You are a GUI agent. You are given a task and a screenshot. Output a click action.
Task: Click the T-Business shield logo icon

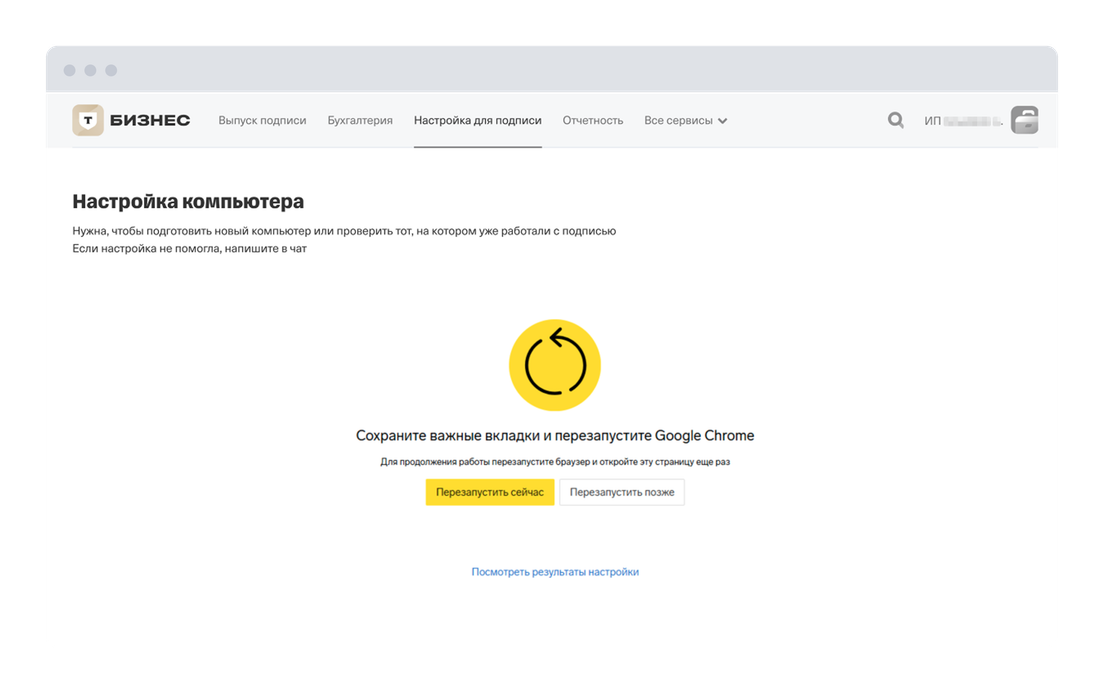[x=88, y=120]
